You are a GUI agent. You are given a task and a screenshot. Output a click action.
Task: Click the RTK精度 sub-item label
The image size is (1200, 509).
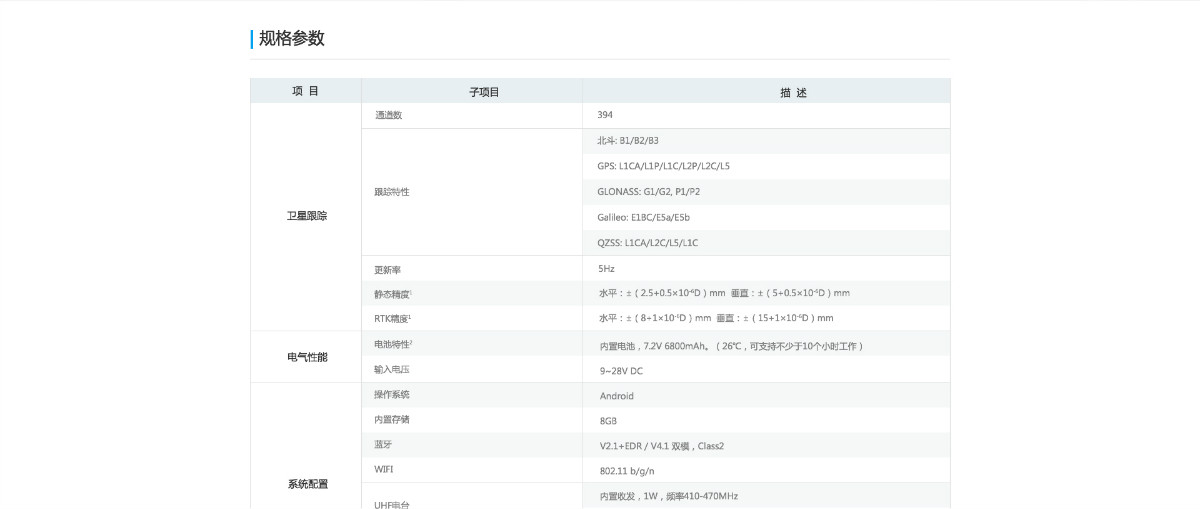(x=393, y=318)
